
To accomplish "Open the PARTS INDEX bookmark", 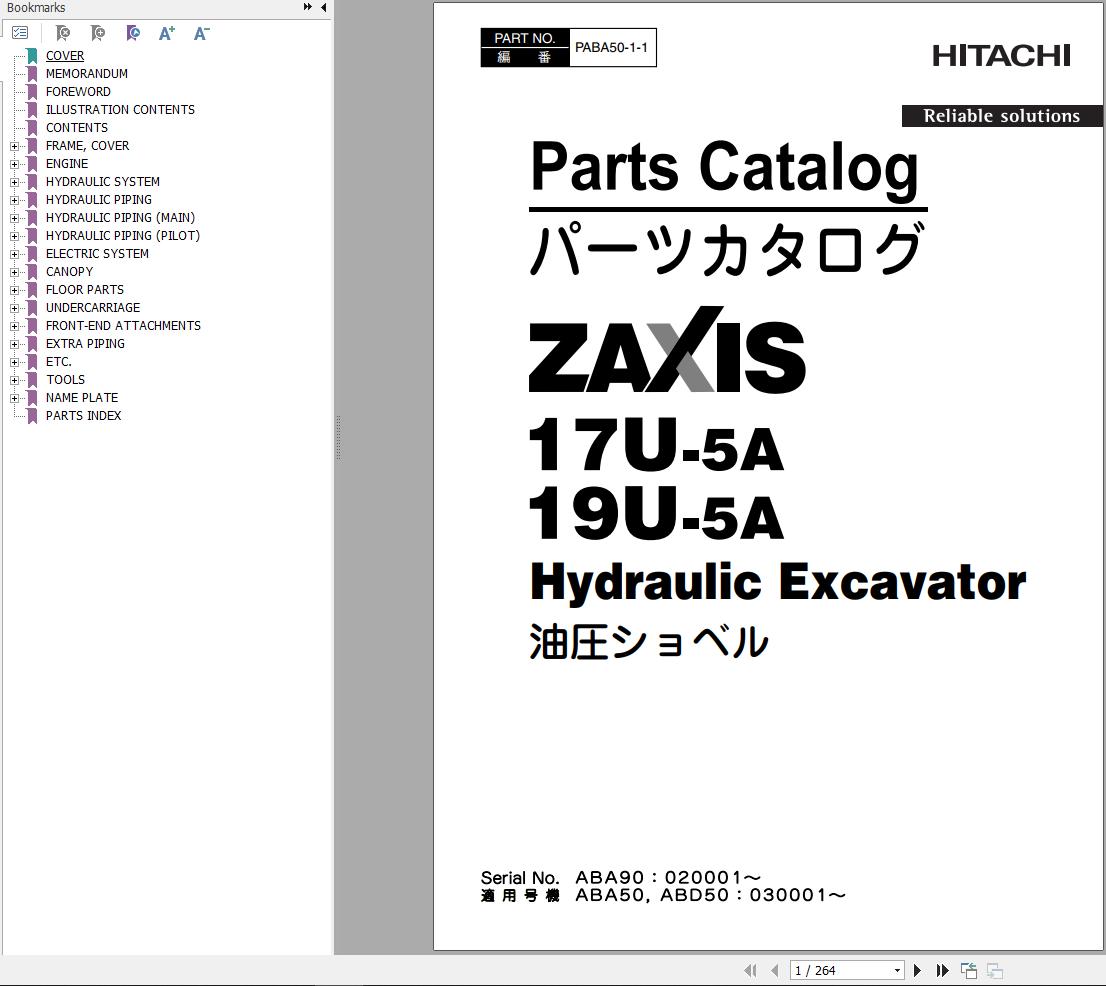I will [x=83, y=415].
